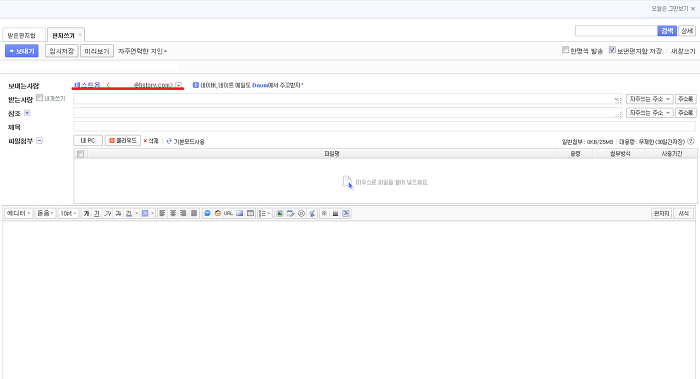The width and height of the screenshot is (700, 379).
Task: Insert table icon in editor toolbar
Action: (250, 214)
